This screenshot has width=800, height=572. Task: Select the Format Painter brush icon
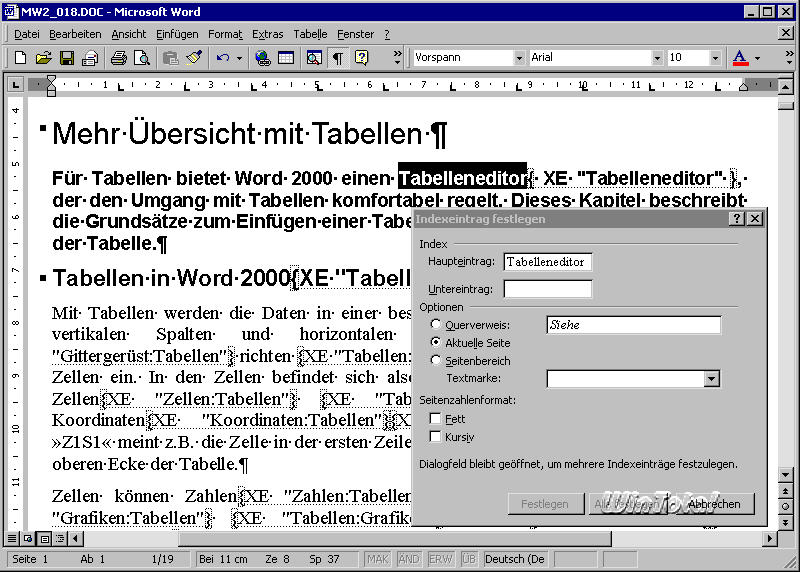[194, 58]
